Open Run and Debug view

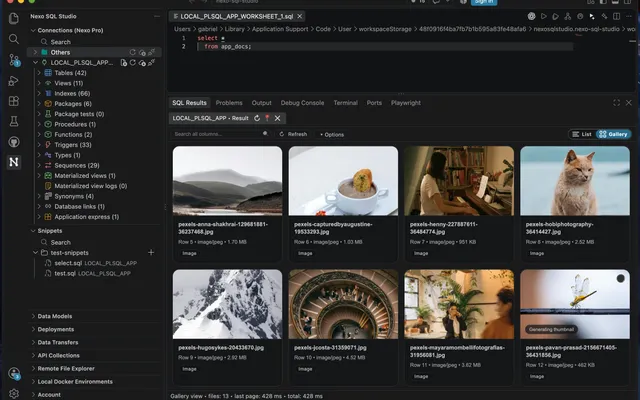(13, 80)
